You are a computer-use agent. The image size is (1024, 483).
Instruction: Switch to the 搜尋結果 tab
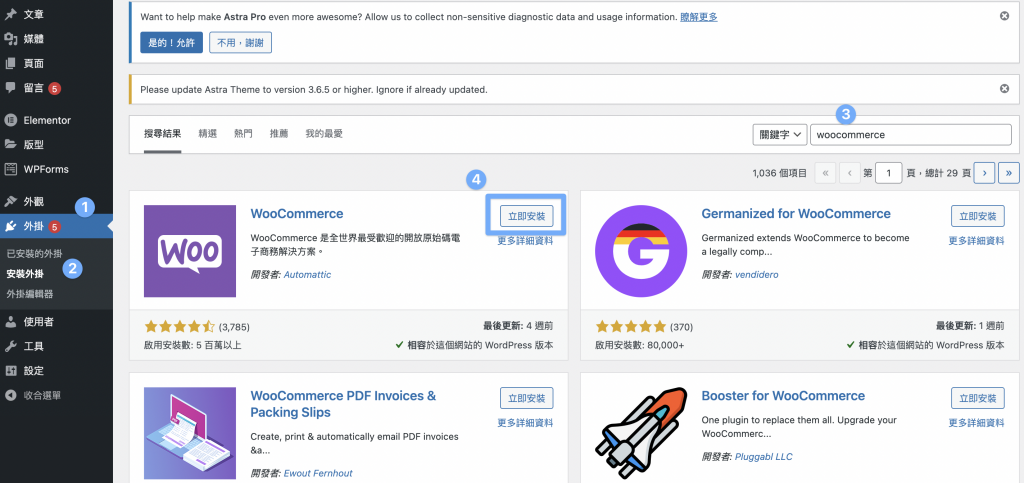[163, 134]
